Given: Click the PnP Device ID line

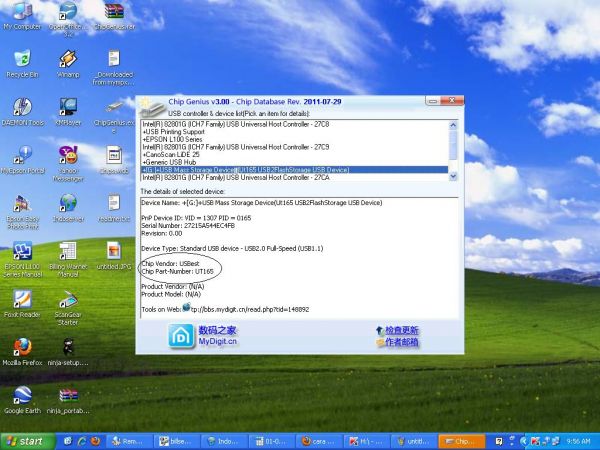Looking at the screenshot, I should [196, 218].
